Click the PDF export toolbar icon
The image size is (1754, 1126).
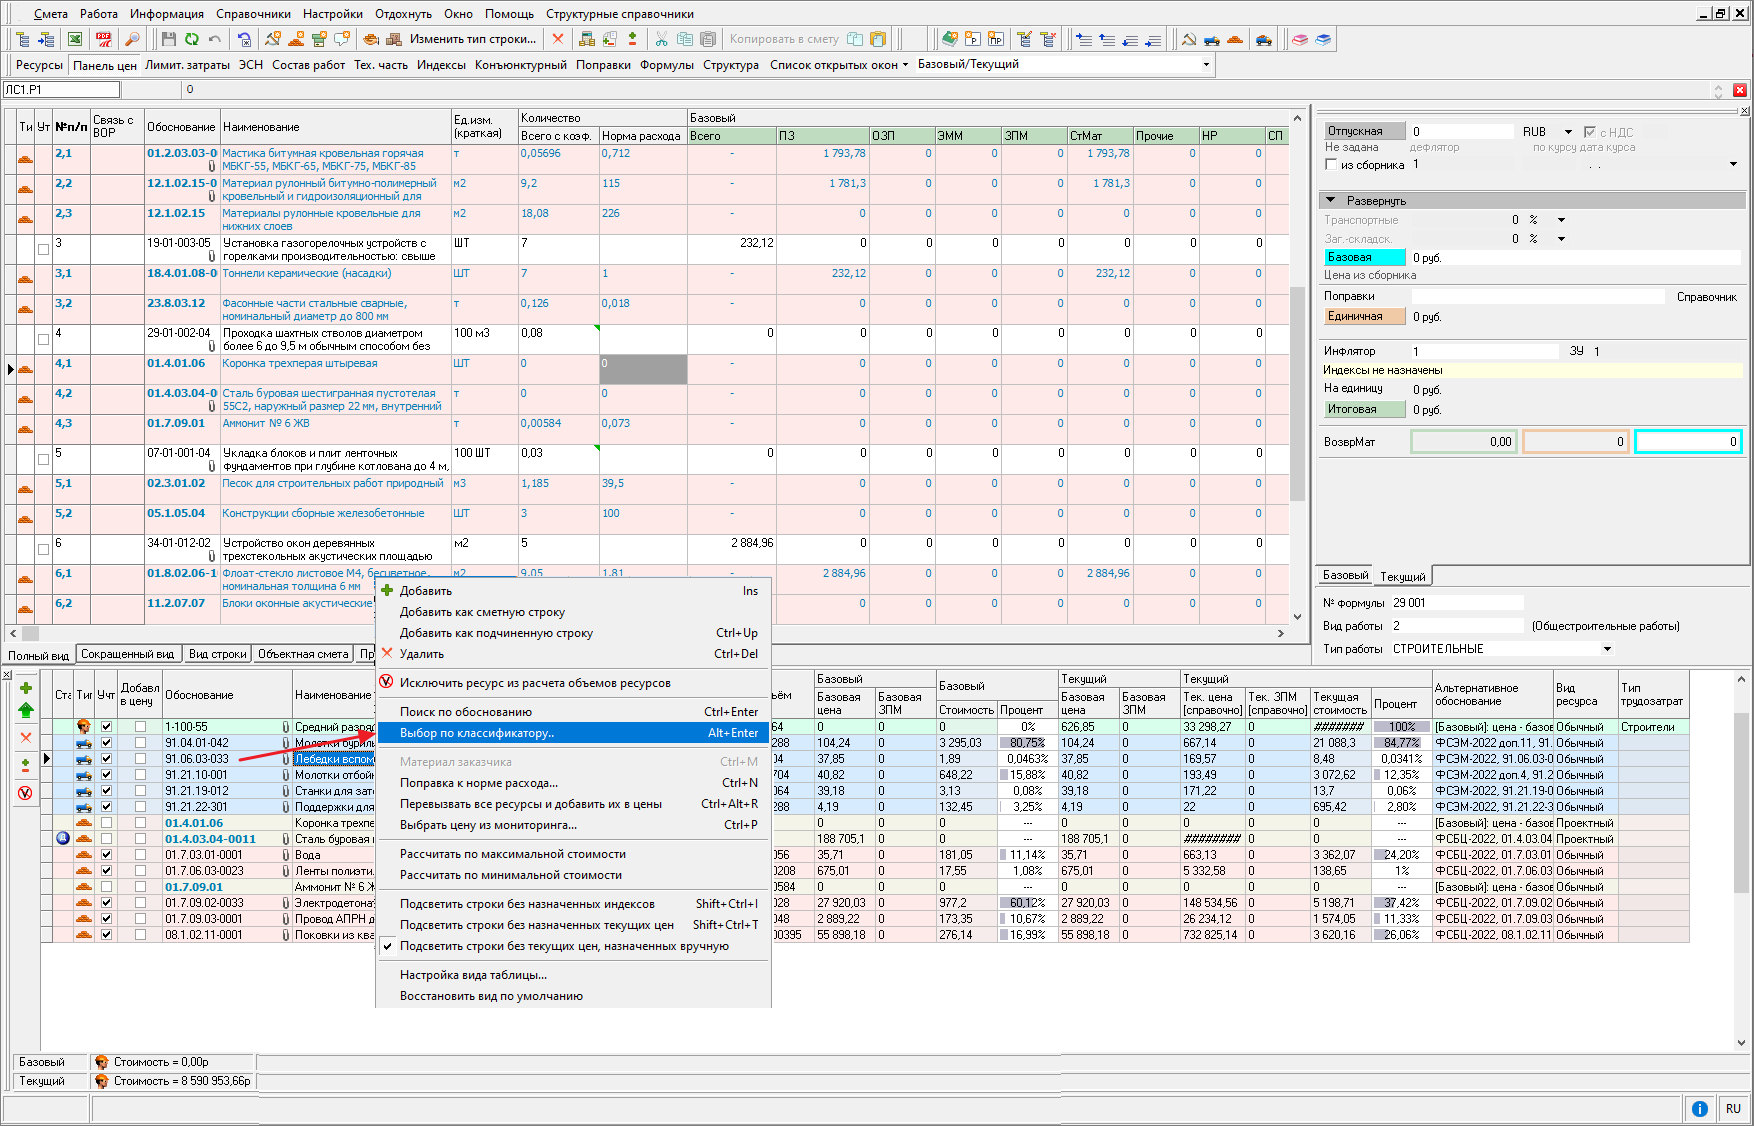104,39
